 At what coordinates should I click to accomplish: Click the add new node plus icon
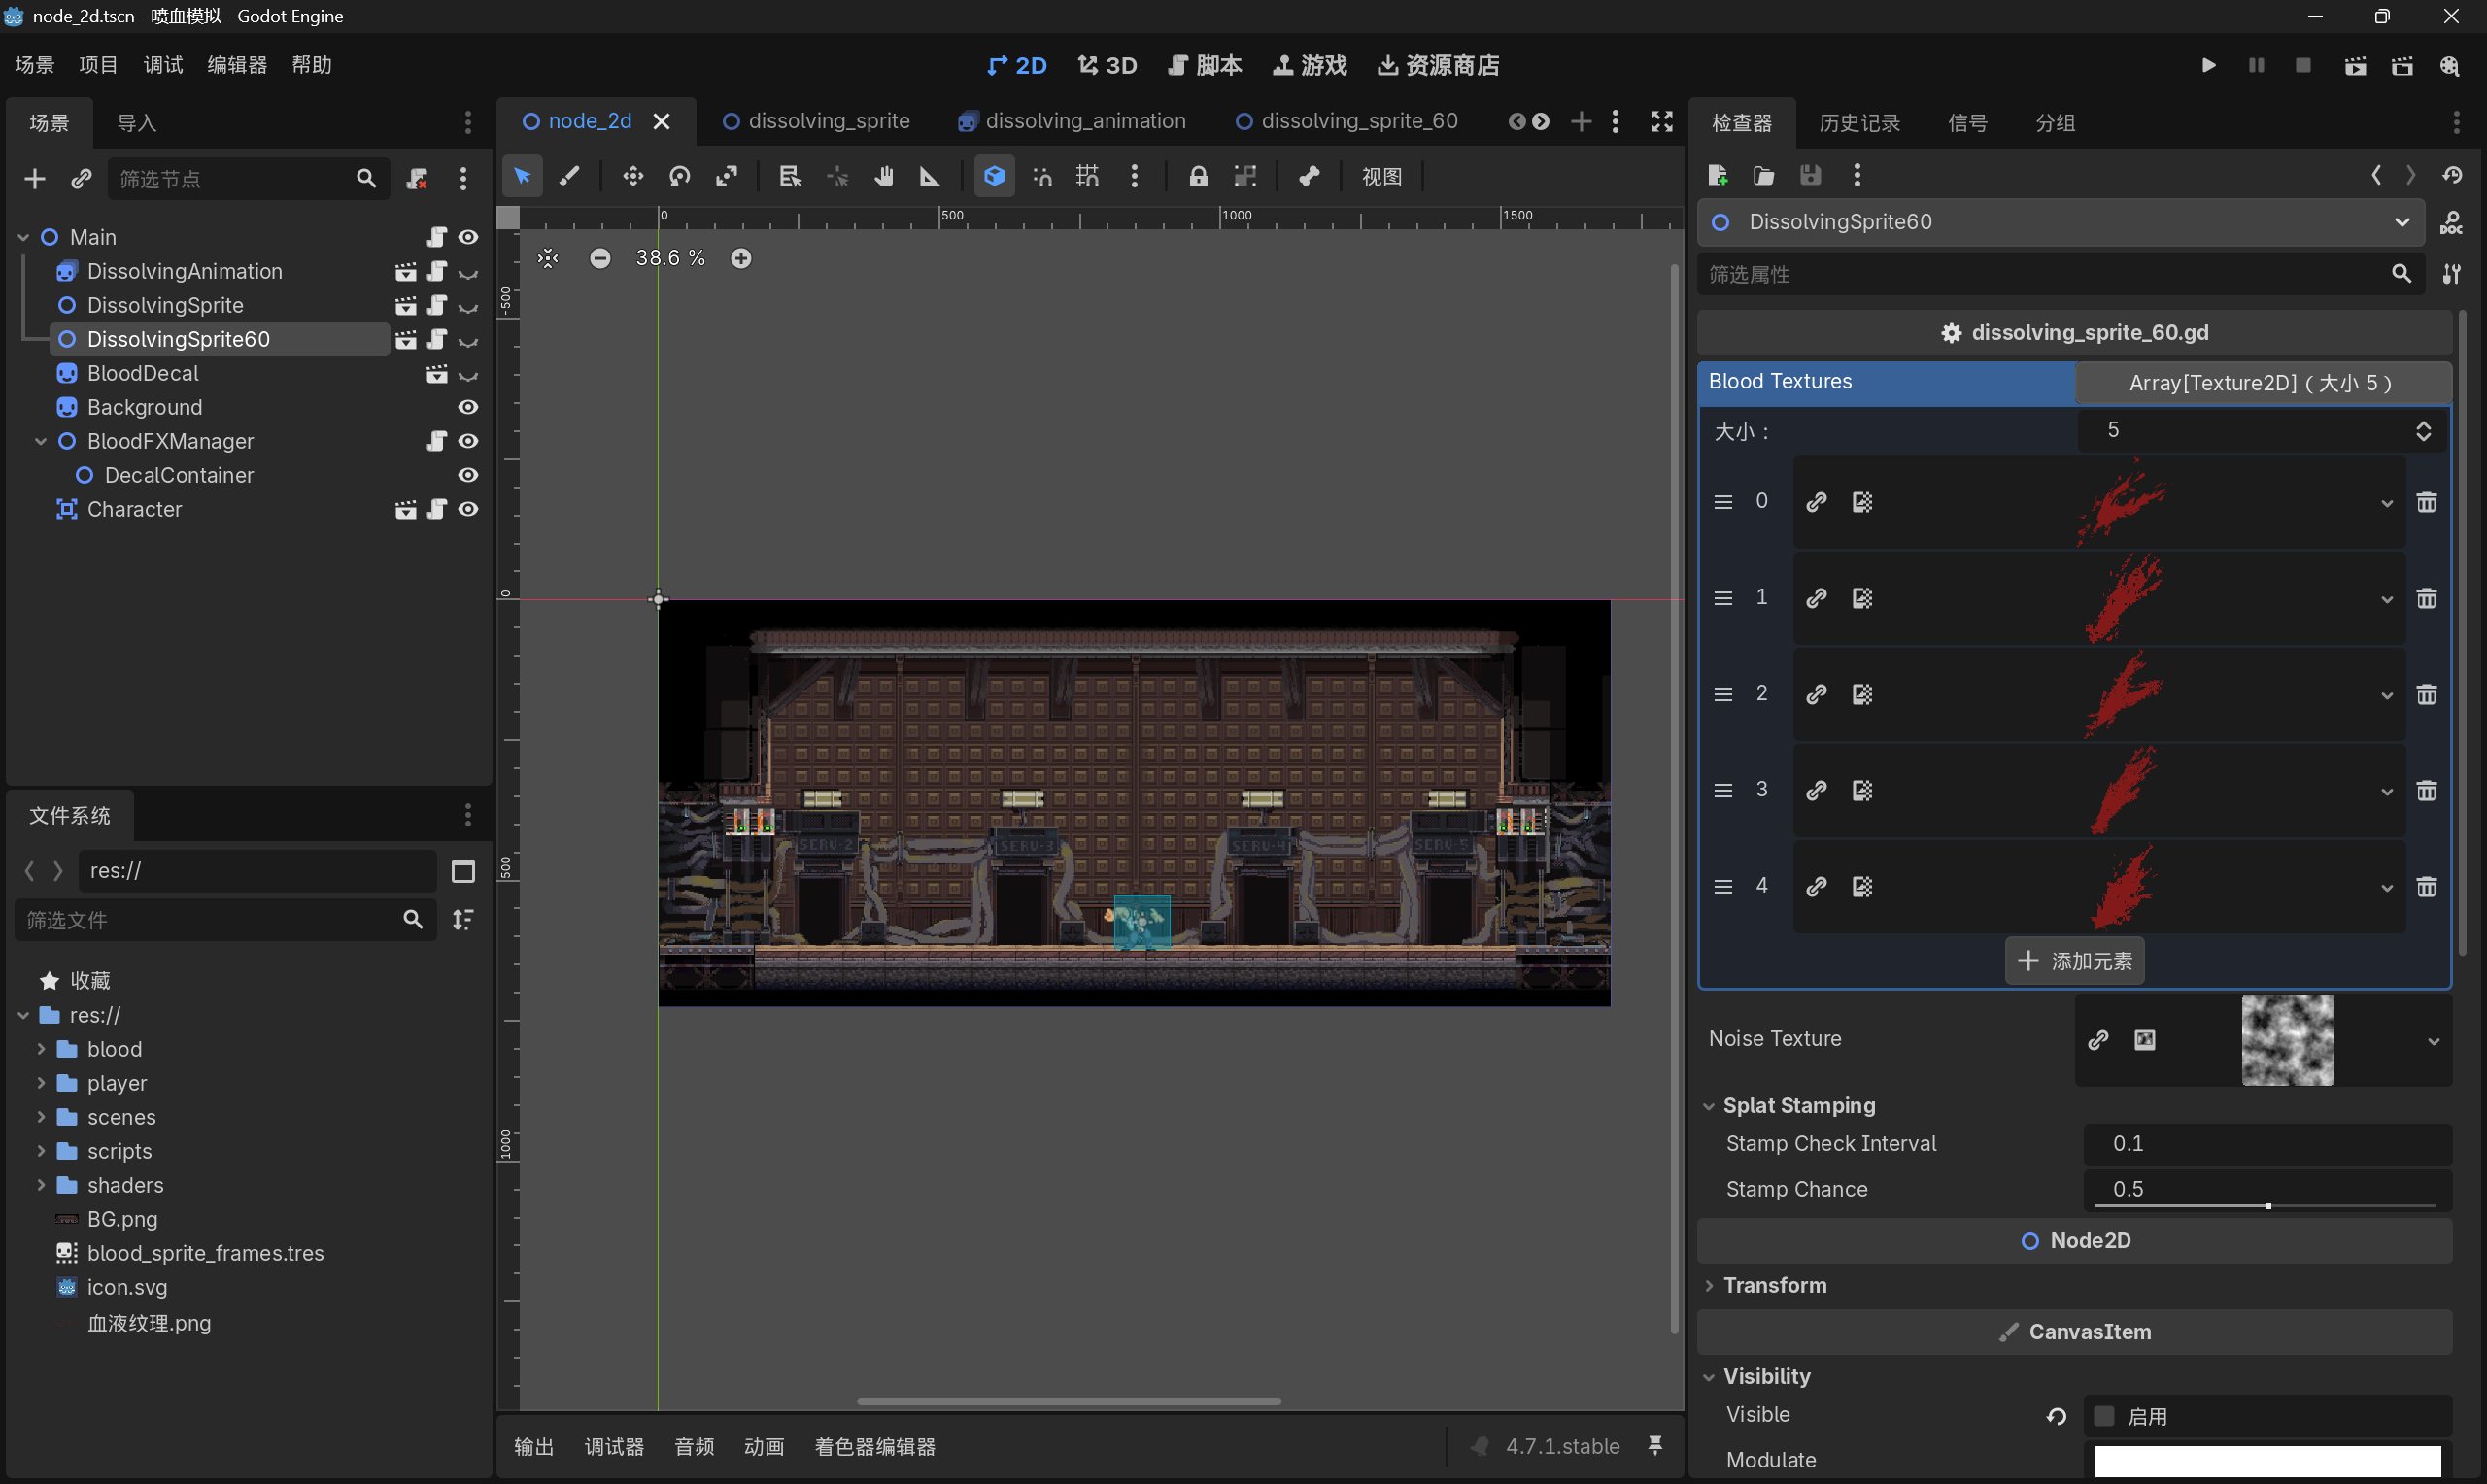(x=35, y=179)
